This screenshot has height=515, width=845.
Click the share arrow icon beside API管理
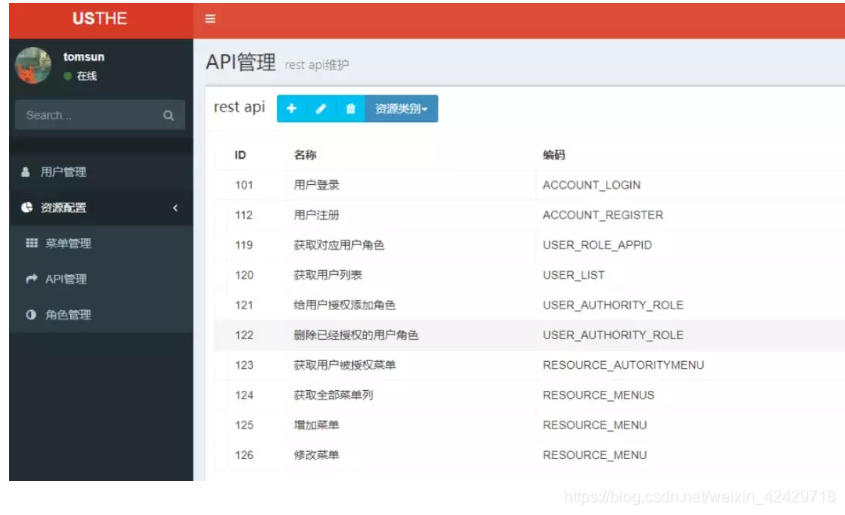click(x=32, y=279)
